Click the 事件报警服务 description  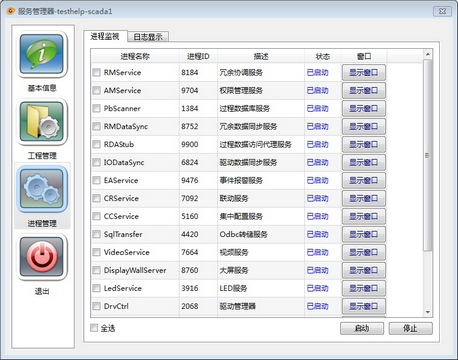point(241,180)
